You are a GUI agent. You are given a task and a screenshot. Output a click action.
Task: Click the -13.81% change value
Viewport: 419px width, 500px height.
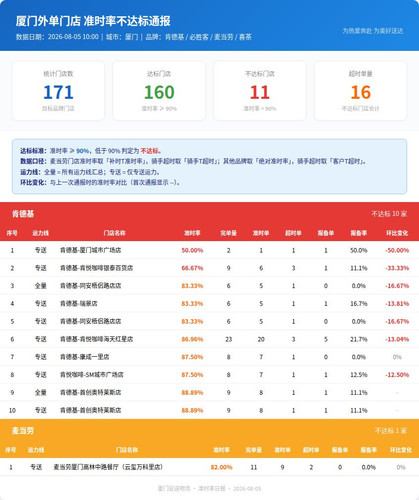pyautogui.click(x=397, y=304)
